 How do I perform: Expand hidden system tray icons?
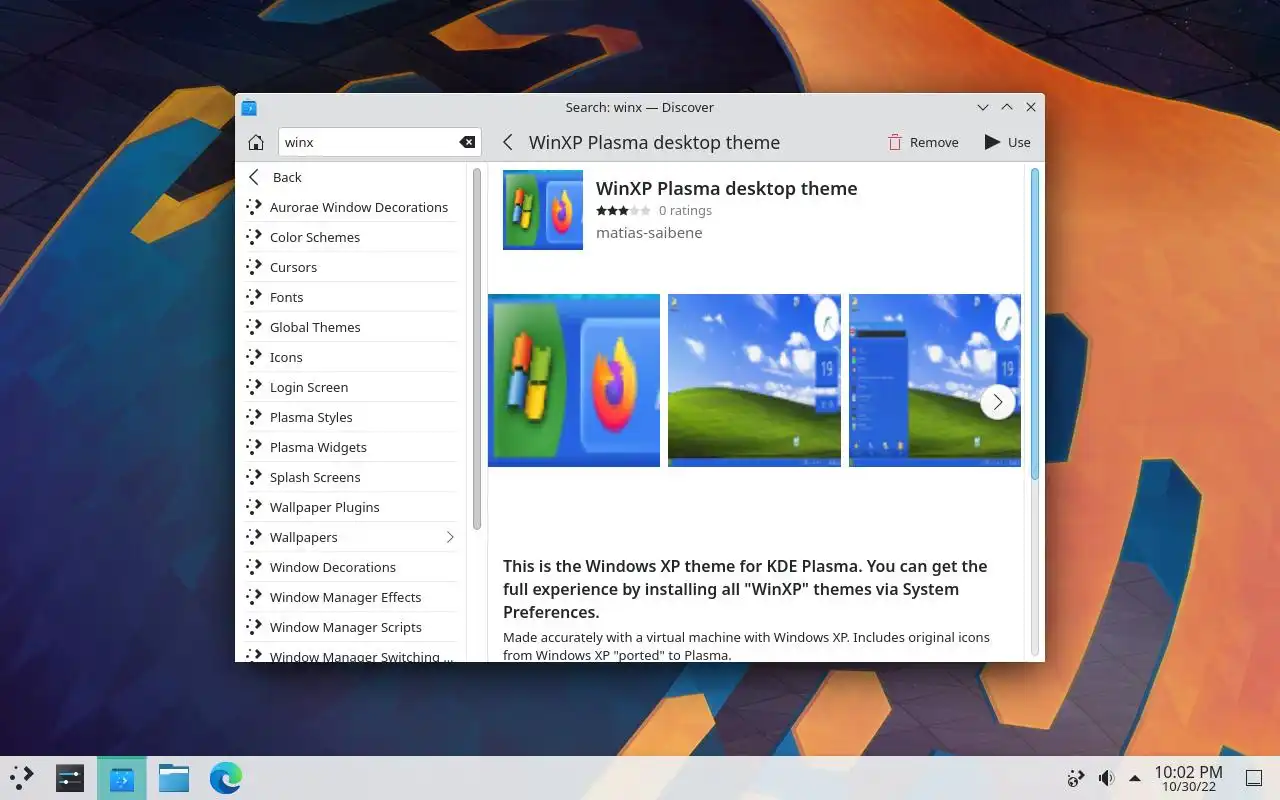pos(1135,778)
